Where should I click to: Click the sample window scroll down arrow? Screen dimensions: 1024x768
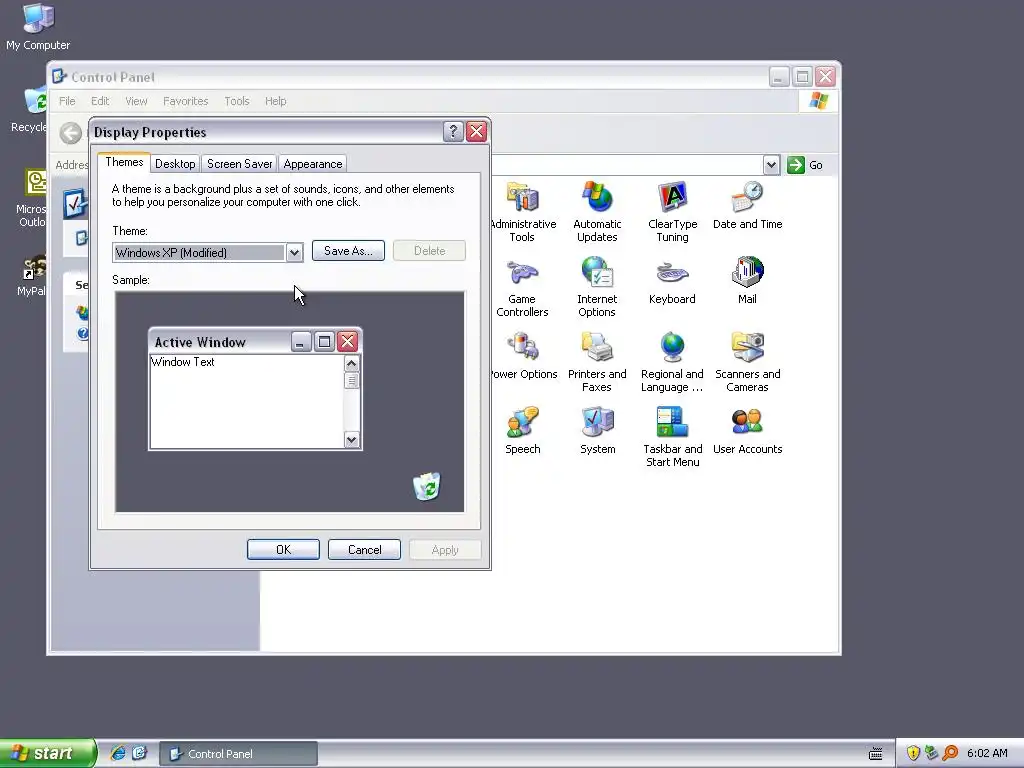(x=351, y=440)
